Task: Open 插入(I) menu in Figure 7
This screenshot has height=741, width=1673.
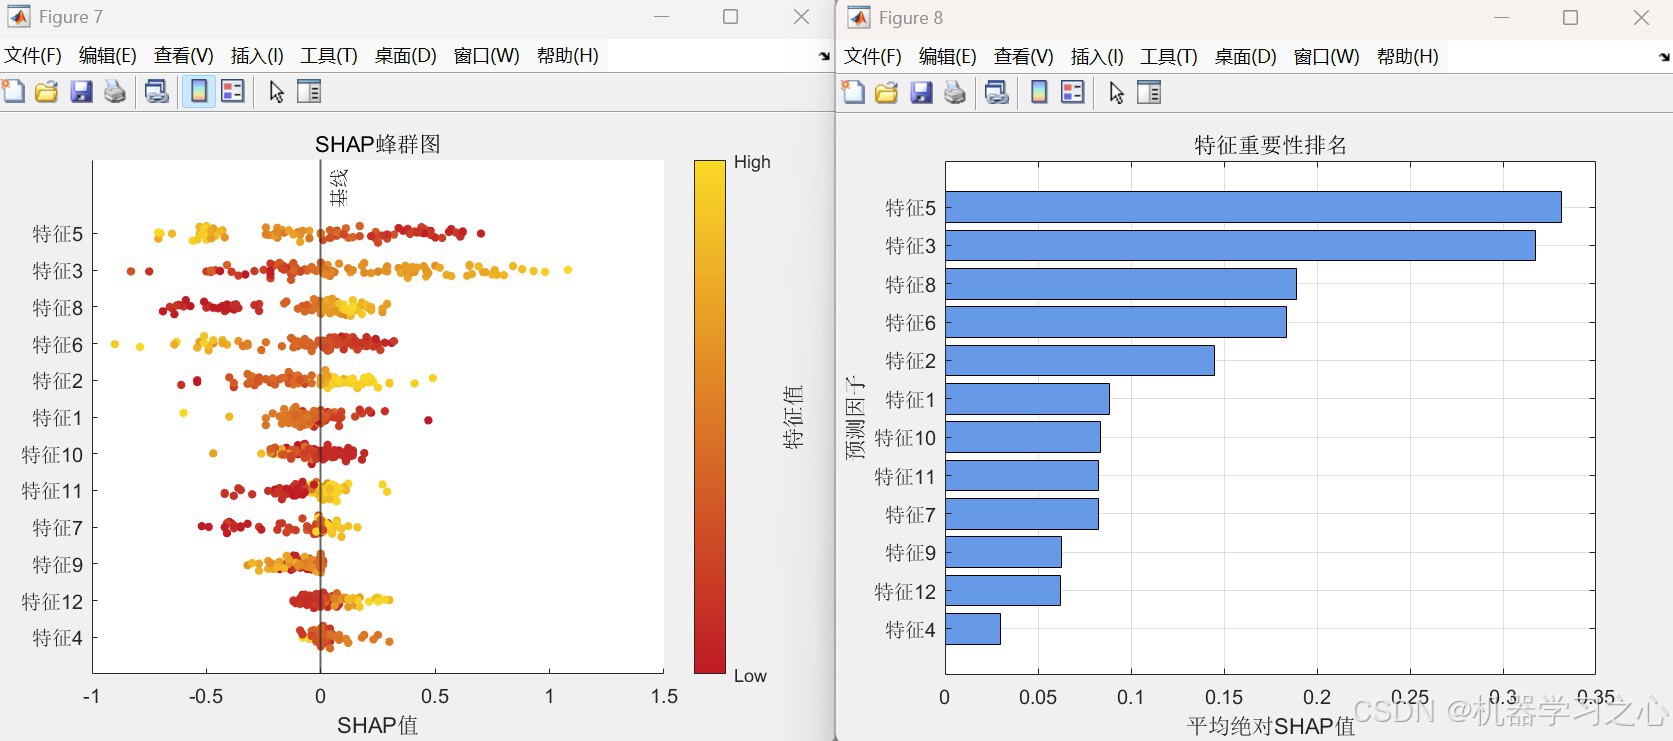Action: coord(257,56)
